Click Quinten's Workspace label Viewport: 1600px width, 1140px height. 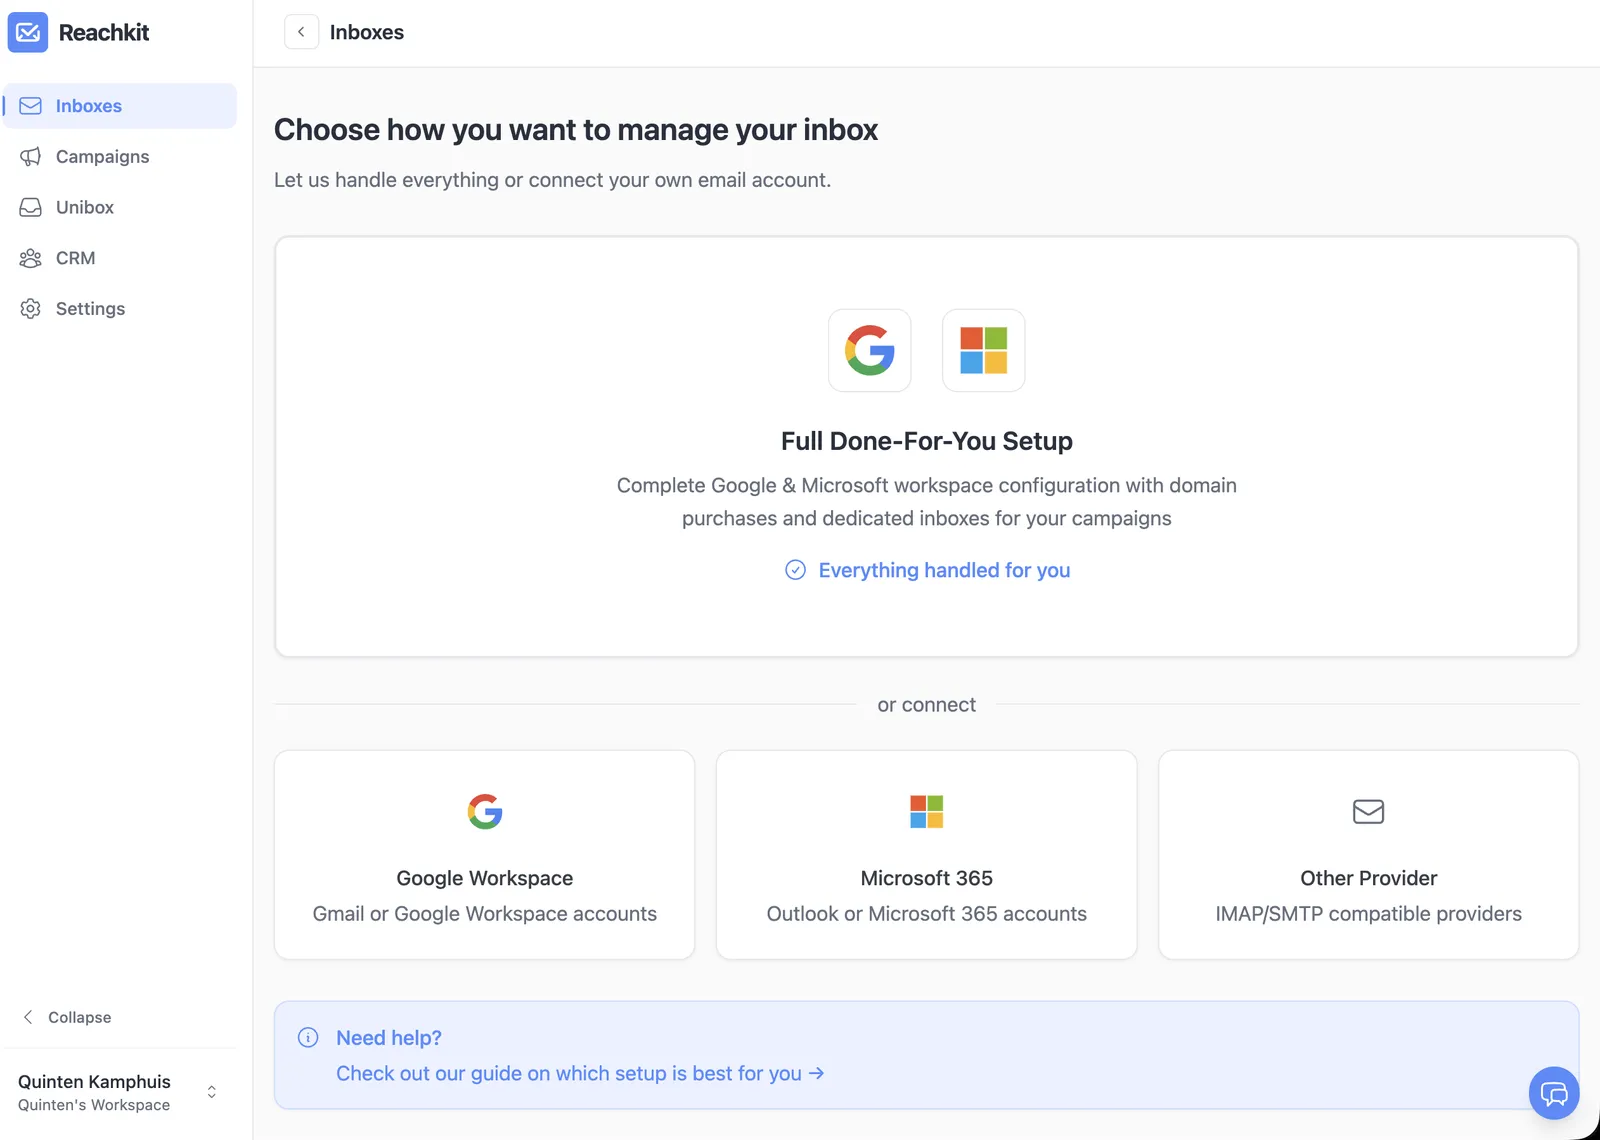click(x=94, y=1105)
